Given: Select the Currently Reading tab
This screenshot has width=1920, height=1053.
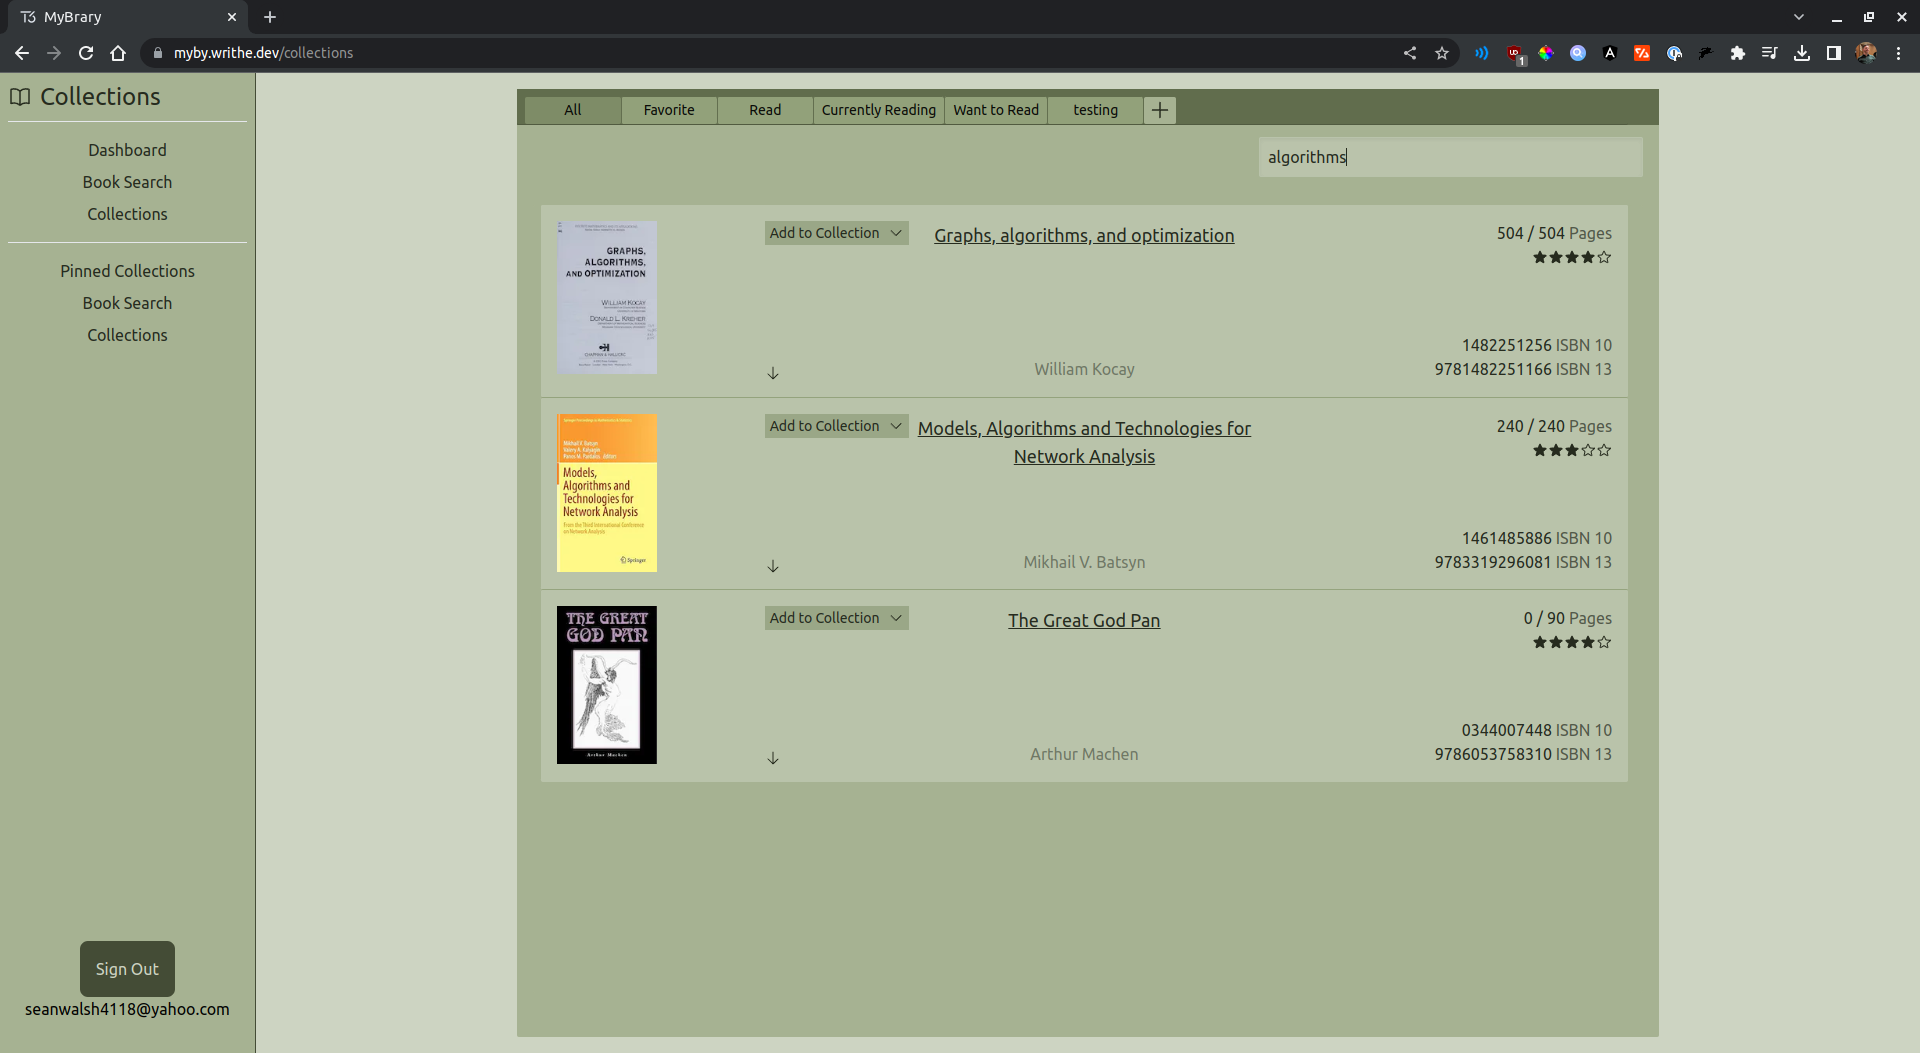Looking at the screenshot, I should pyautogui.click(x=878, y=110).
